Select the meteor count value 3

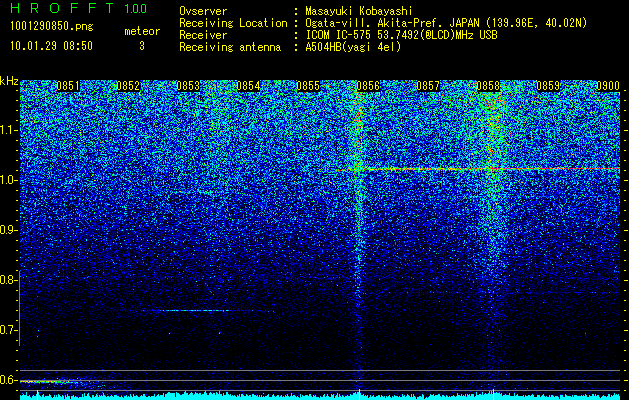(x=142, y=46)
